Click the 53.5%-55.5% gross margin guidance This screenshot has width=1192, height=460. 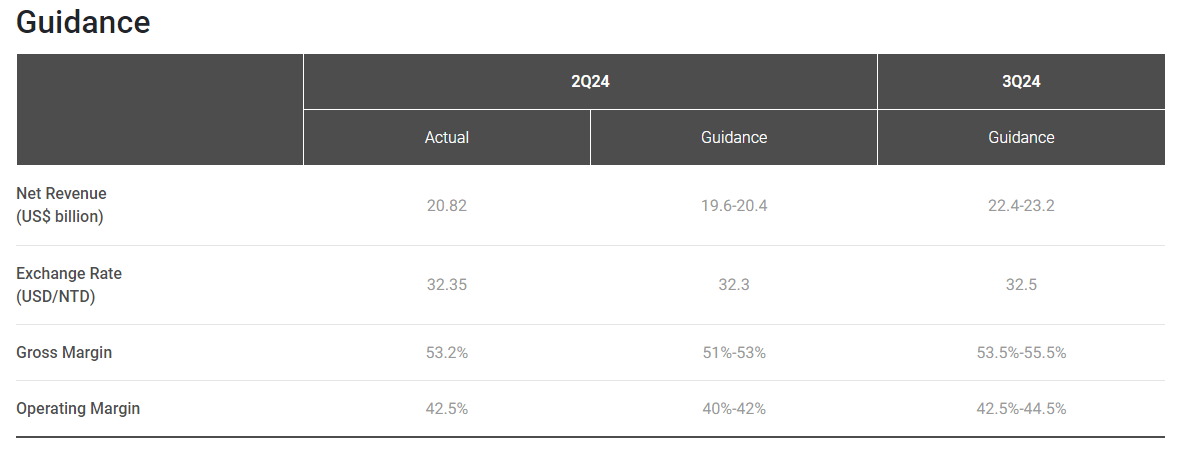(1021, 353)
